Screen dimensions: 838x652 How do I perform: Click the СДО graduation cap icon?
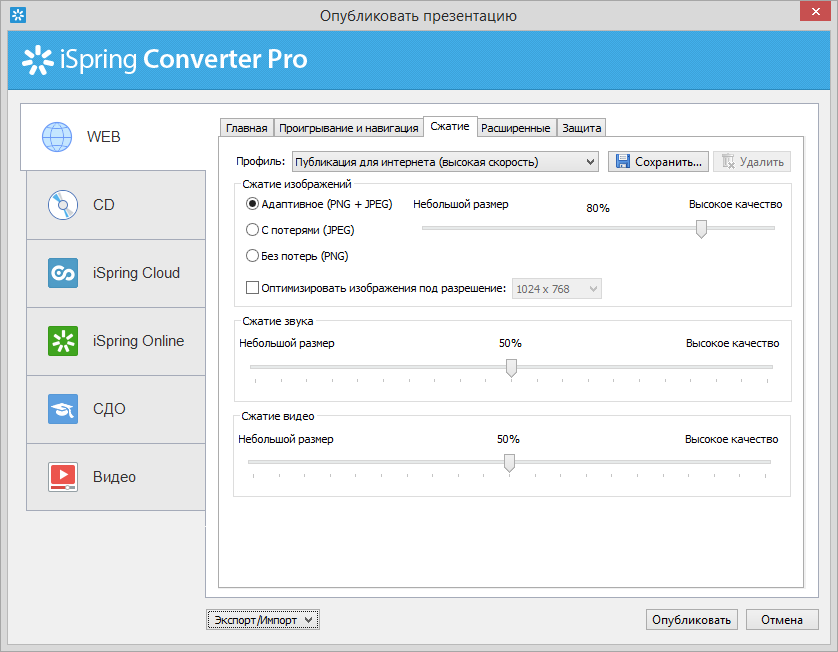click(63, 409)
